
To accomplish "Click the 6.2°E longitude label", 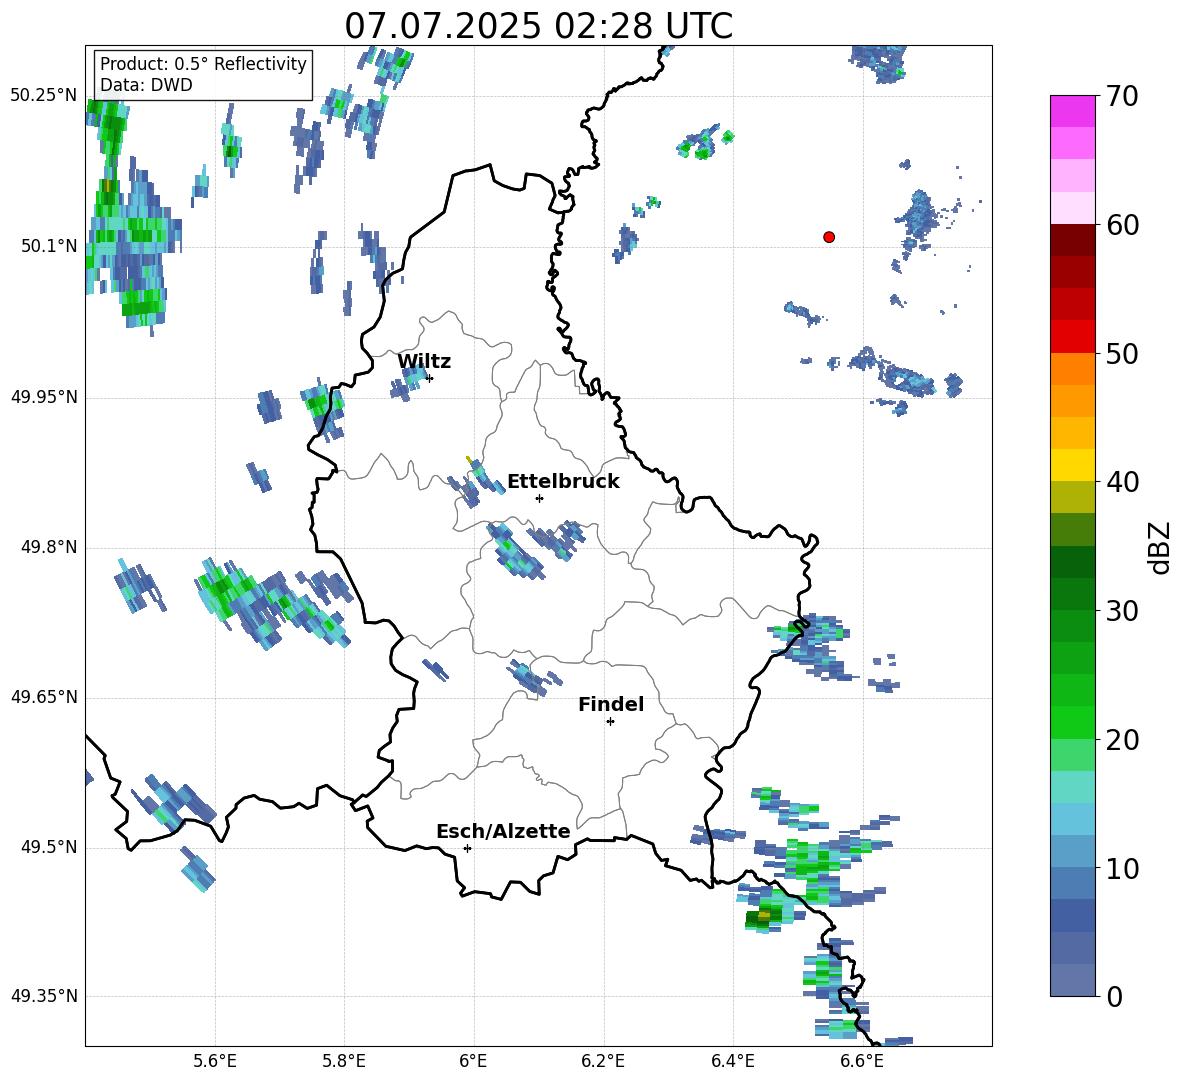I will (603, 1061).
